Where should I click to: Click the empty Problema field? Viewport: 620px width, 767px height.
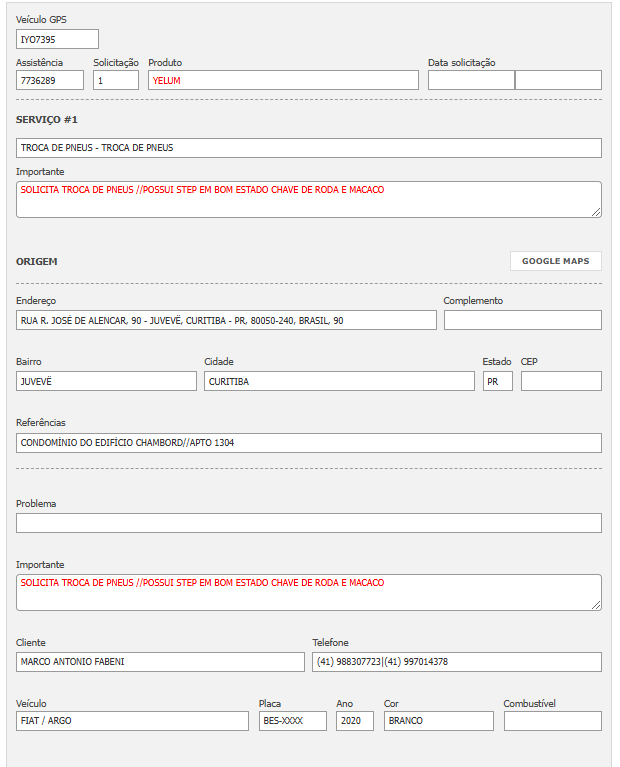pos(309,523)
